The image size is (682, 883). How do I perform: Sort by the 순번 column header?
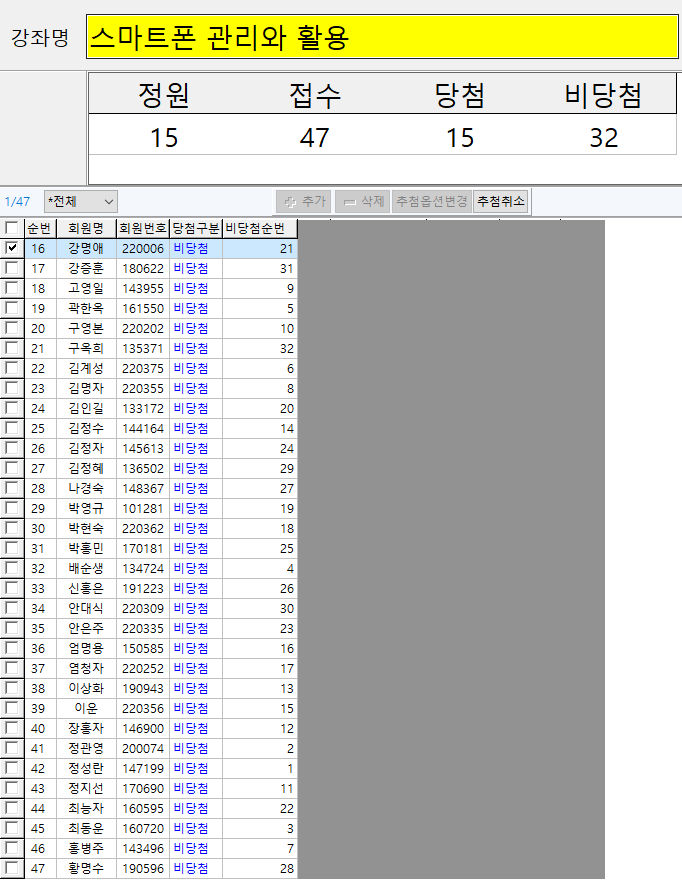(x=40, y=228)
